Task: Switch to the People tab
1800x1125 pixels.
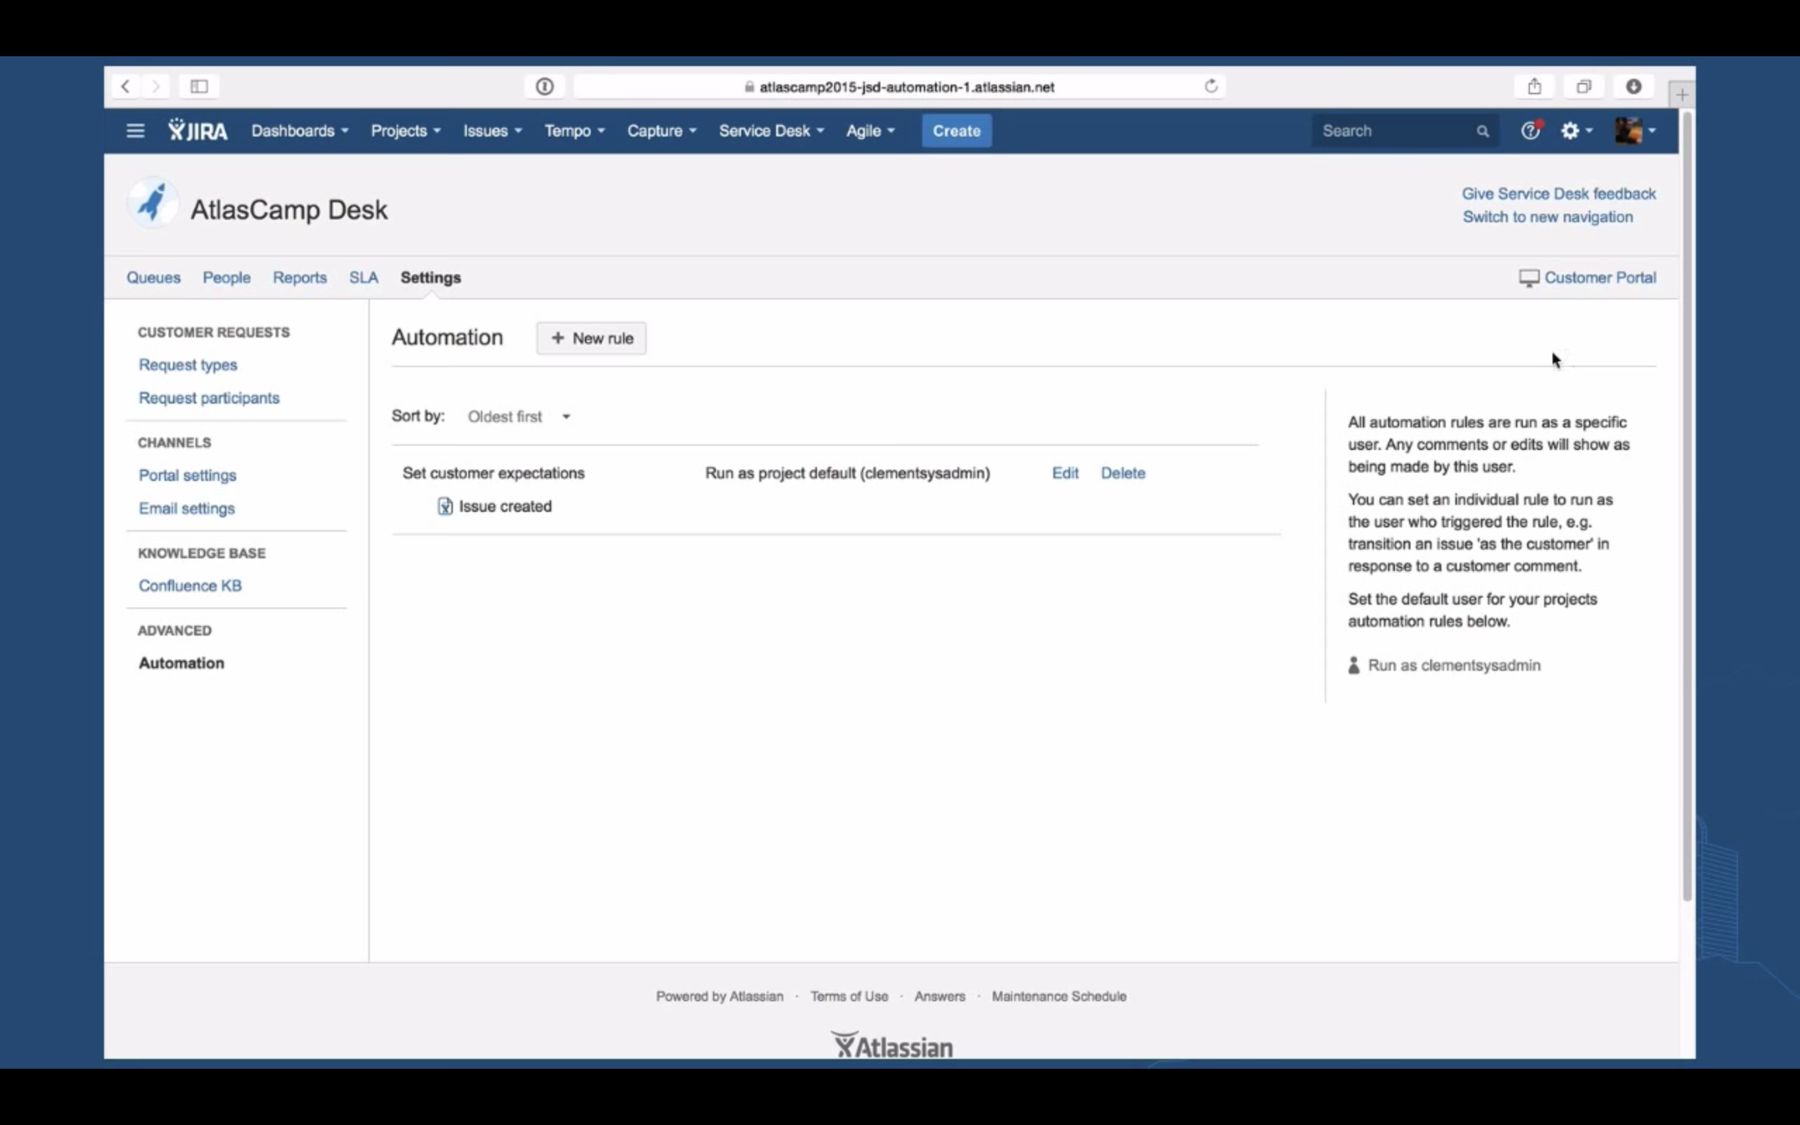Action: (x=227, y=278)
